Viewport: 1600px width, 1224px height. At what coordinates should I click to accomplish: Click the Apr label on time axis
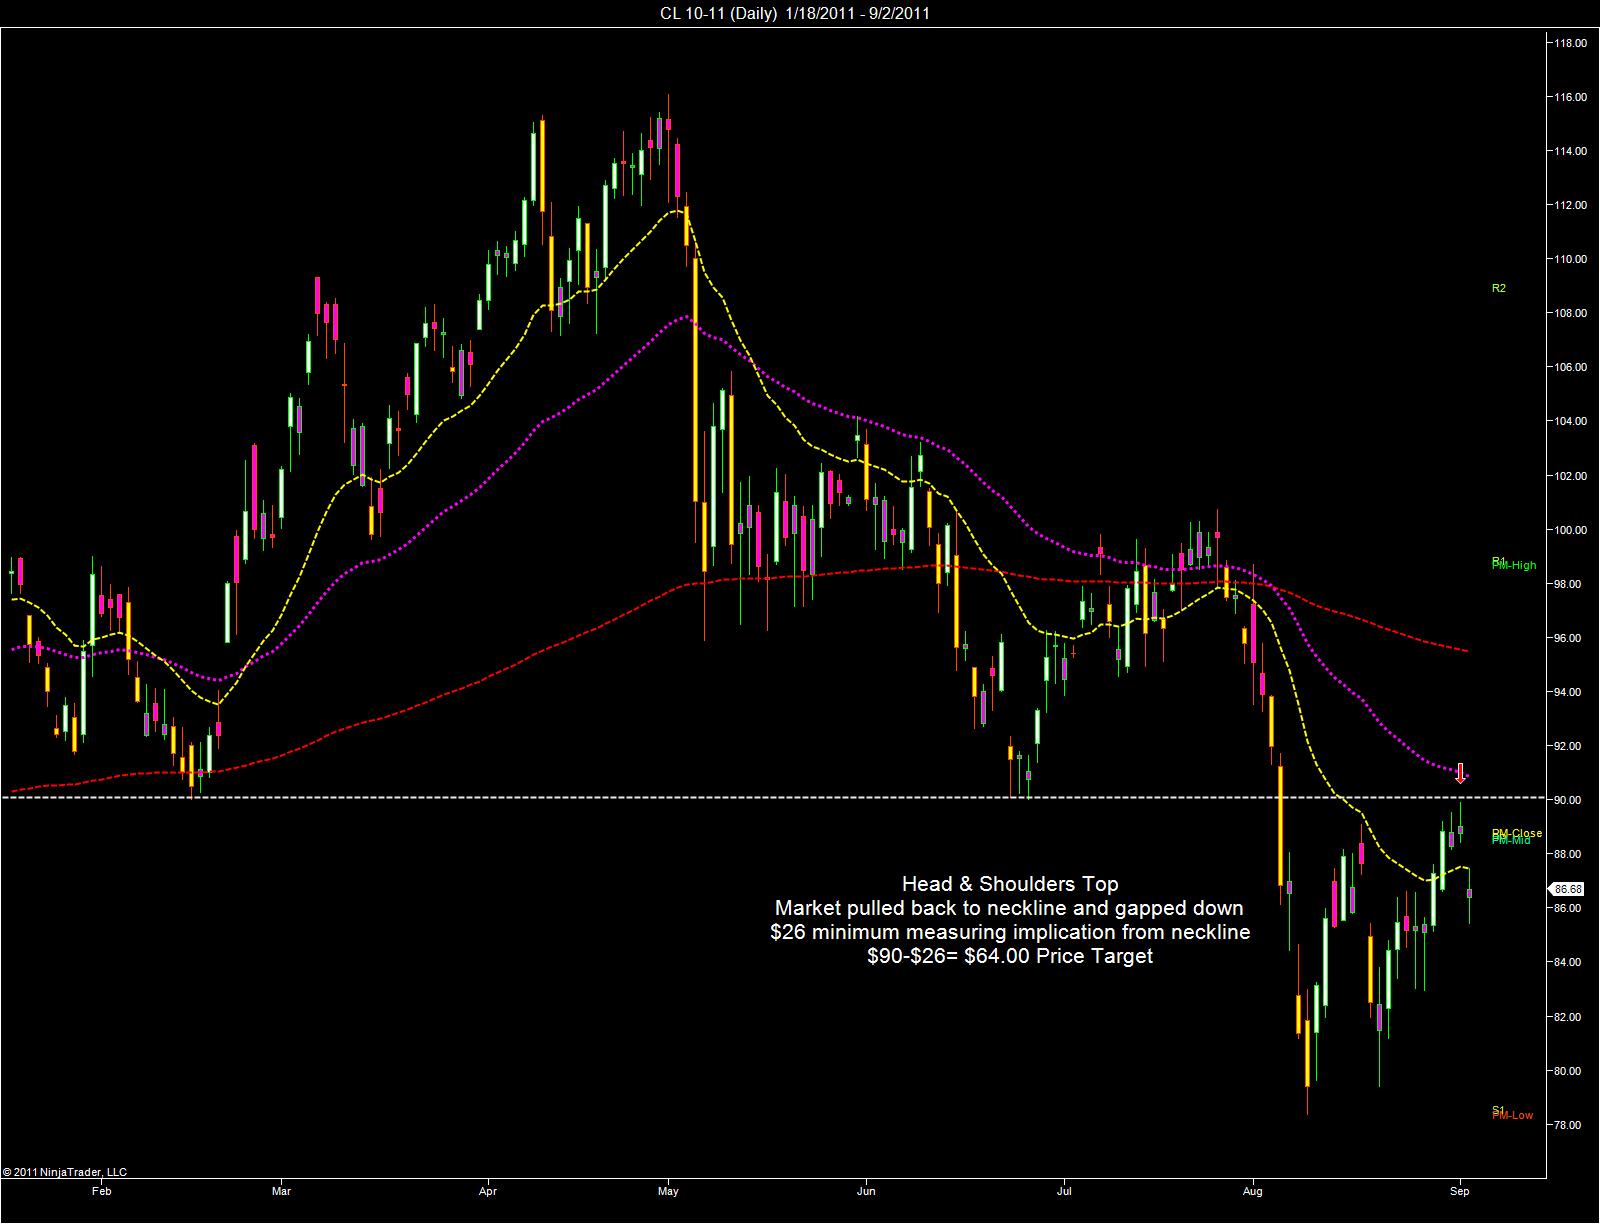pos(488,1191)
